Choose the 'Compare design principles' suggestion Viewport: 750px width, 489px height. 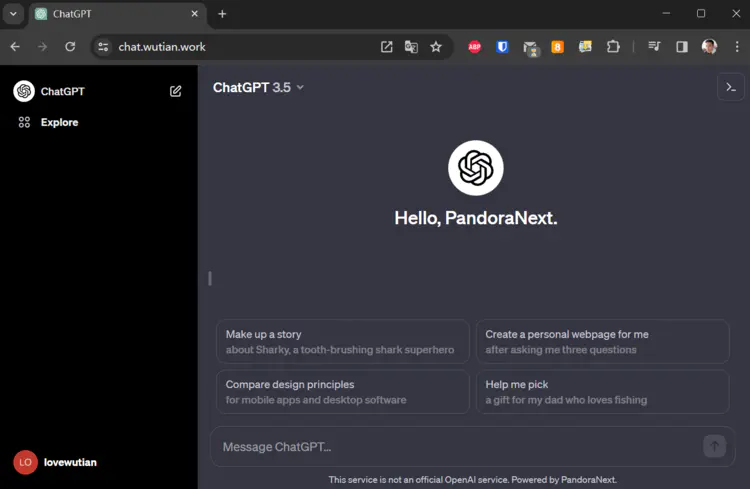[x=343, y=392]
